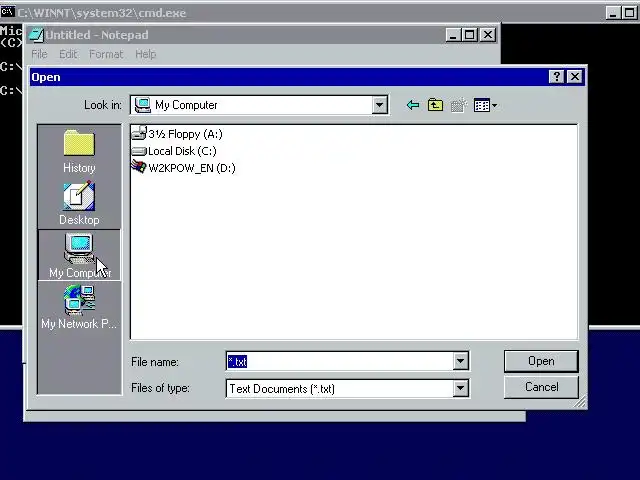The image size is (640, 480).
Task: Click the Cancel button
Action: tap(541, 387)
